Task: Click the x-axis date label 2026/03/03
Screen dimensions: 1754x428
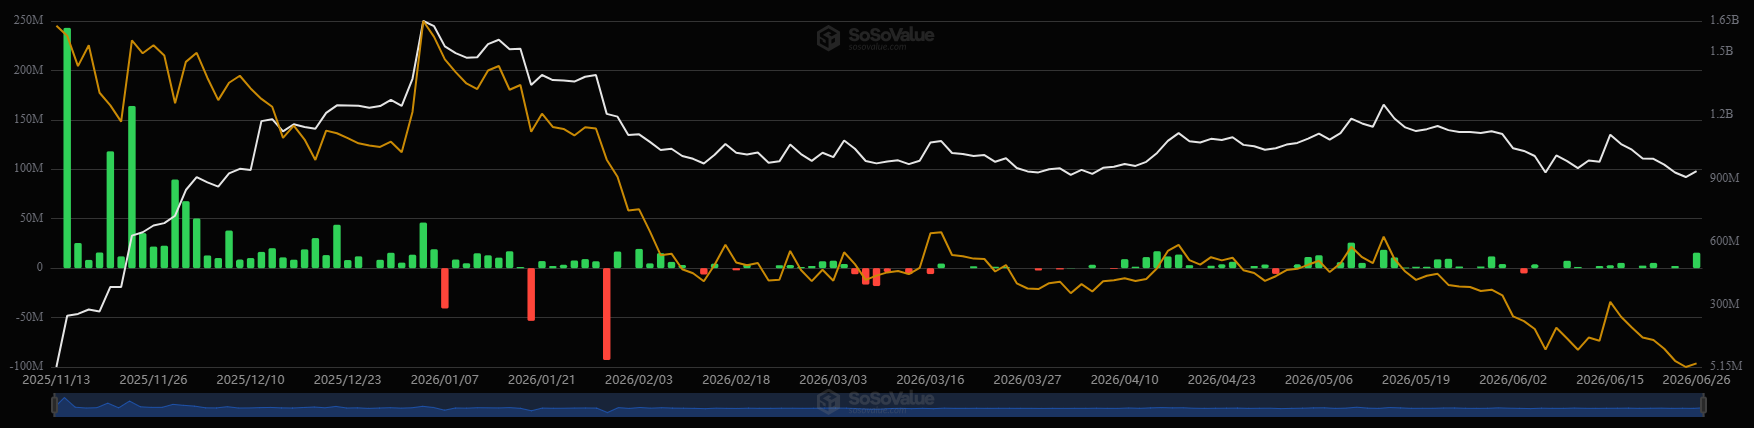Action: click(833, 380)
